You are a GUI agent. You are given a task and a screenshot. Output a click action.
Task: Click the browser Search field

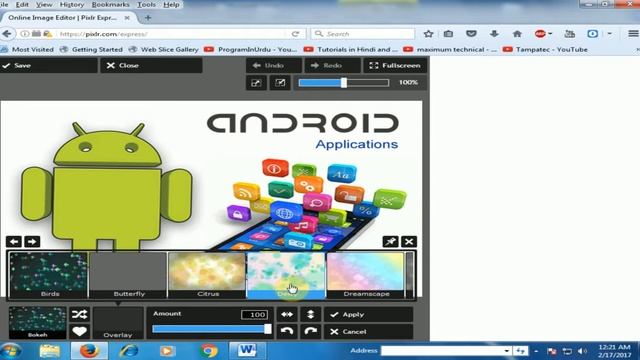[363, 34]
